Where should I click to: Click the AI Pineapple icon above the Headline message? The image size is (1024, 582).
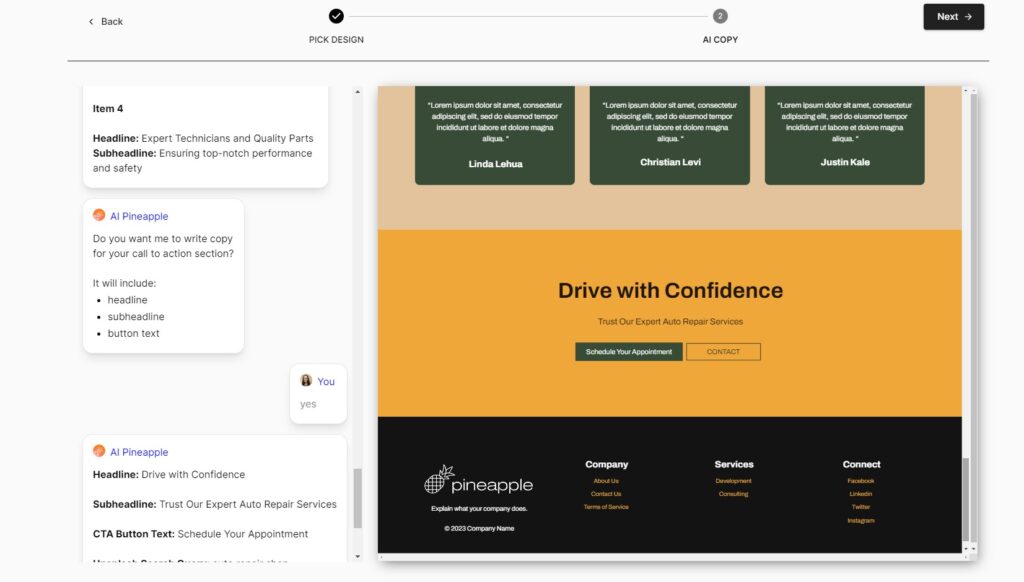click(98, 451)
